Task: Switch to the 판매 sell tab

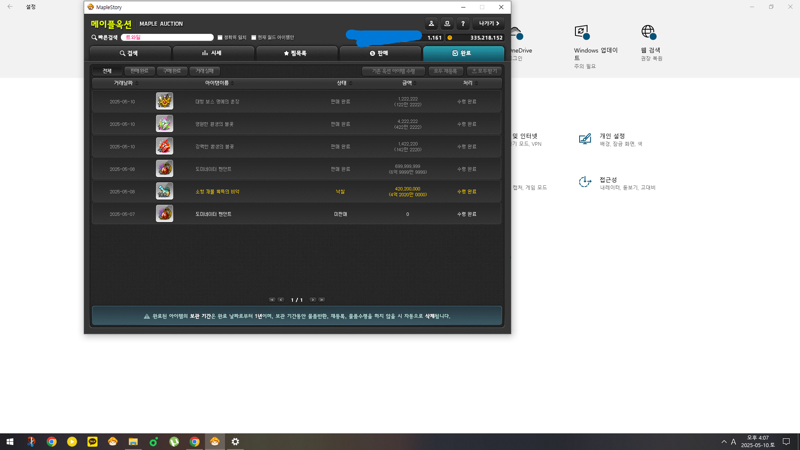Action: [x=380, y=53]
